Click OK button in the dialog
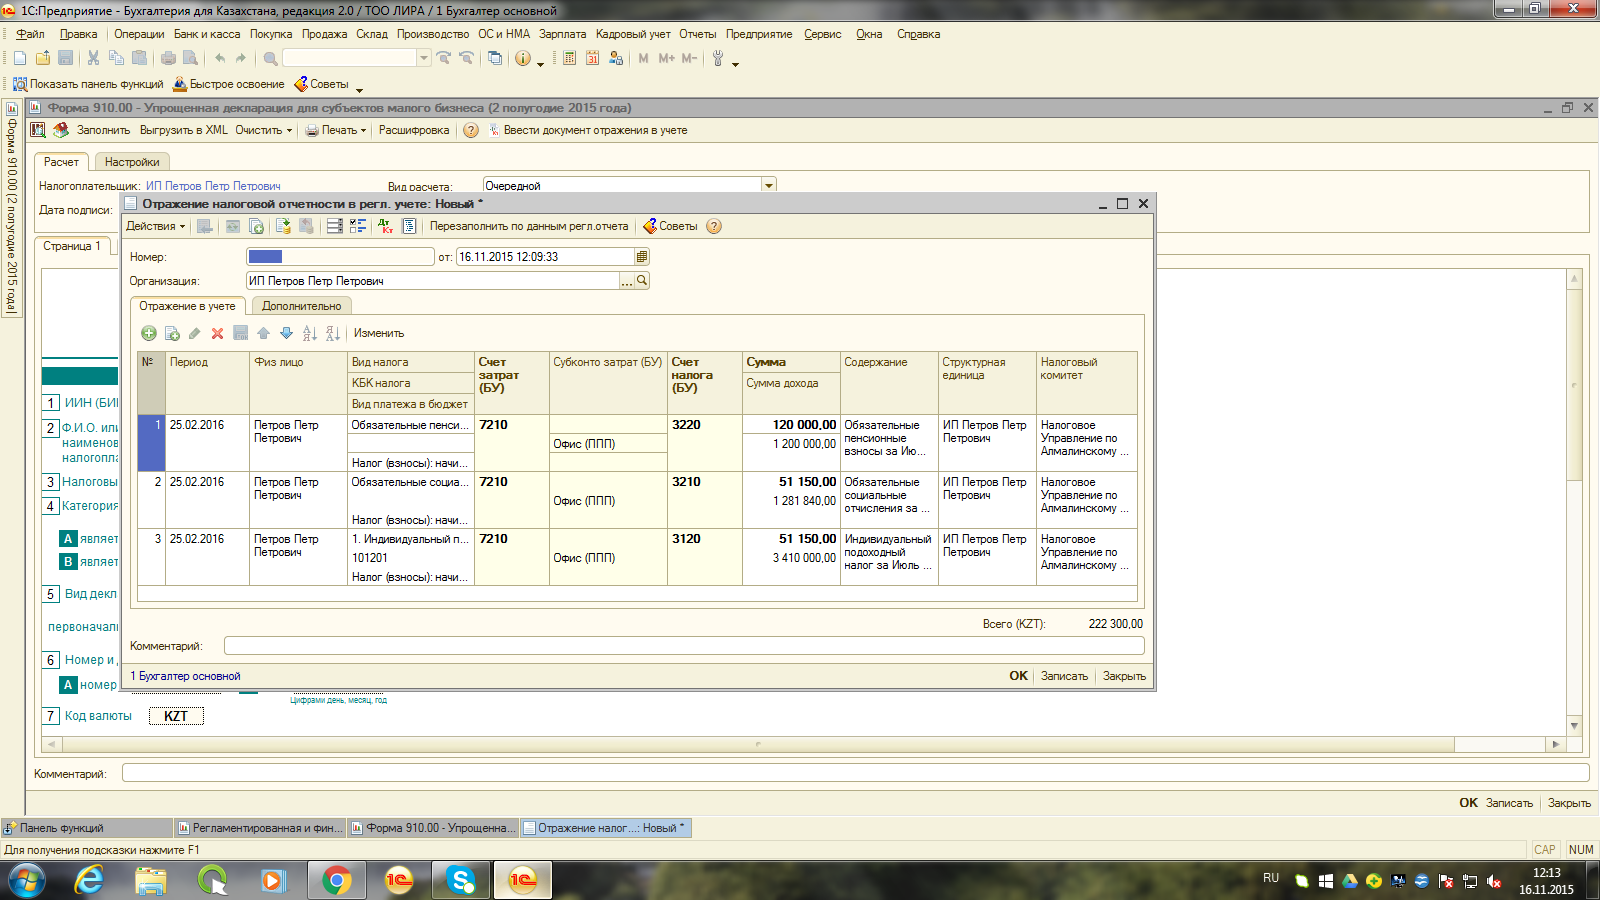This screenshot has width=1600, height=900. [1018, 676]
